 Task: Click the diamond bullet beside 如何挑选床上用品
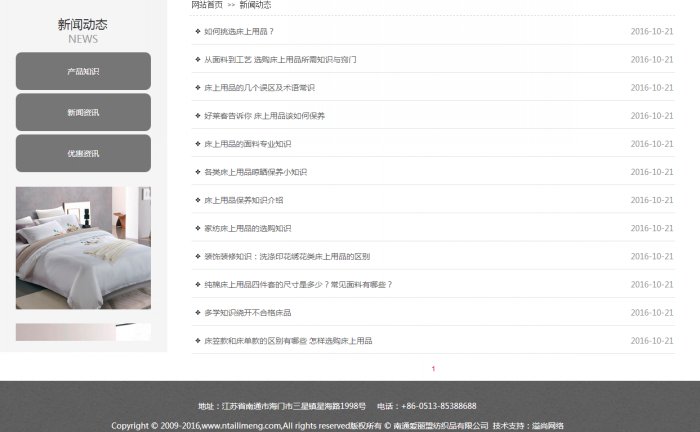197,31
